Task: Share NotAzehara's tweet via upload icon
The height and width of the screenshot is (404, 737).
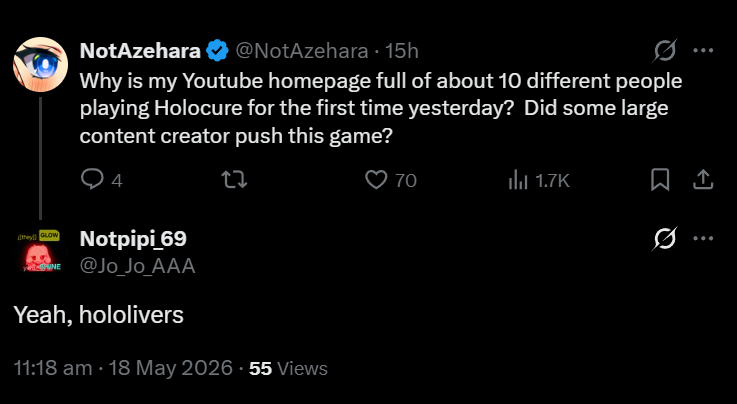Action: point(703,180)
